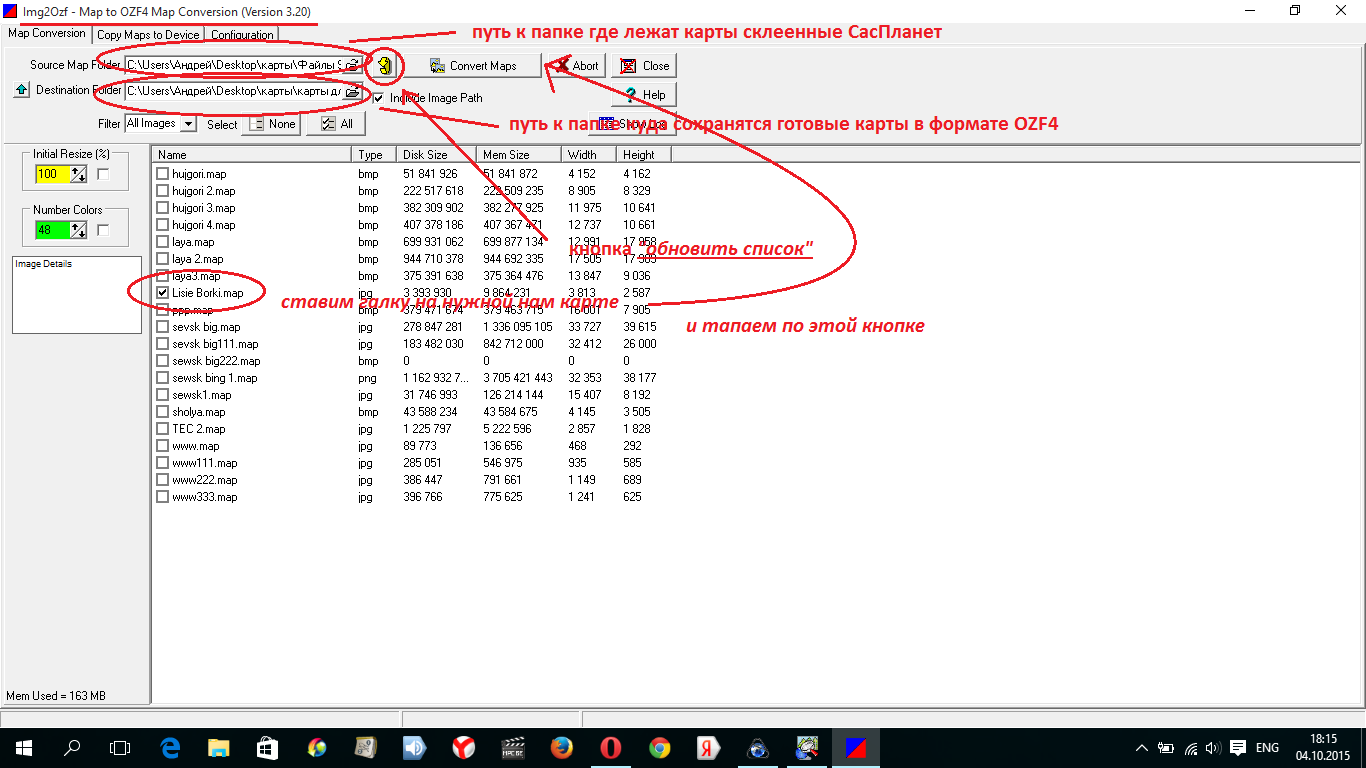Click the Convert Maps button
The image size is (1366, 768).
473,66
